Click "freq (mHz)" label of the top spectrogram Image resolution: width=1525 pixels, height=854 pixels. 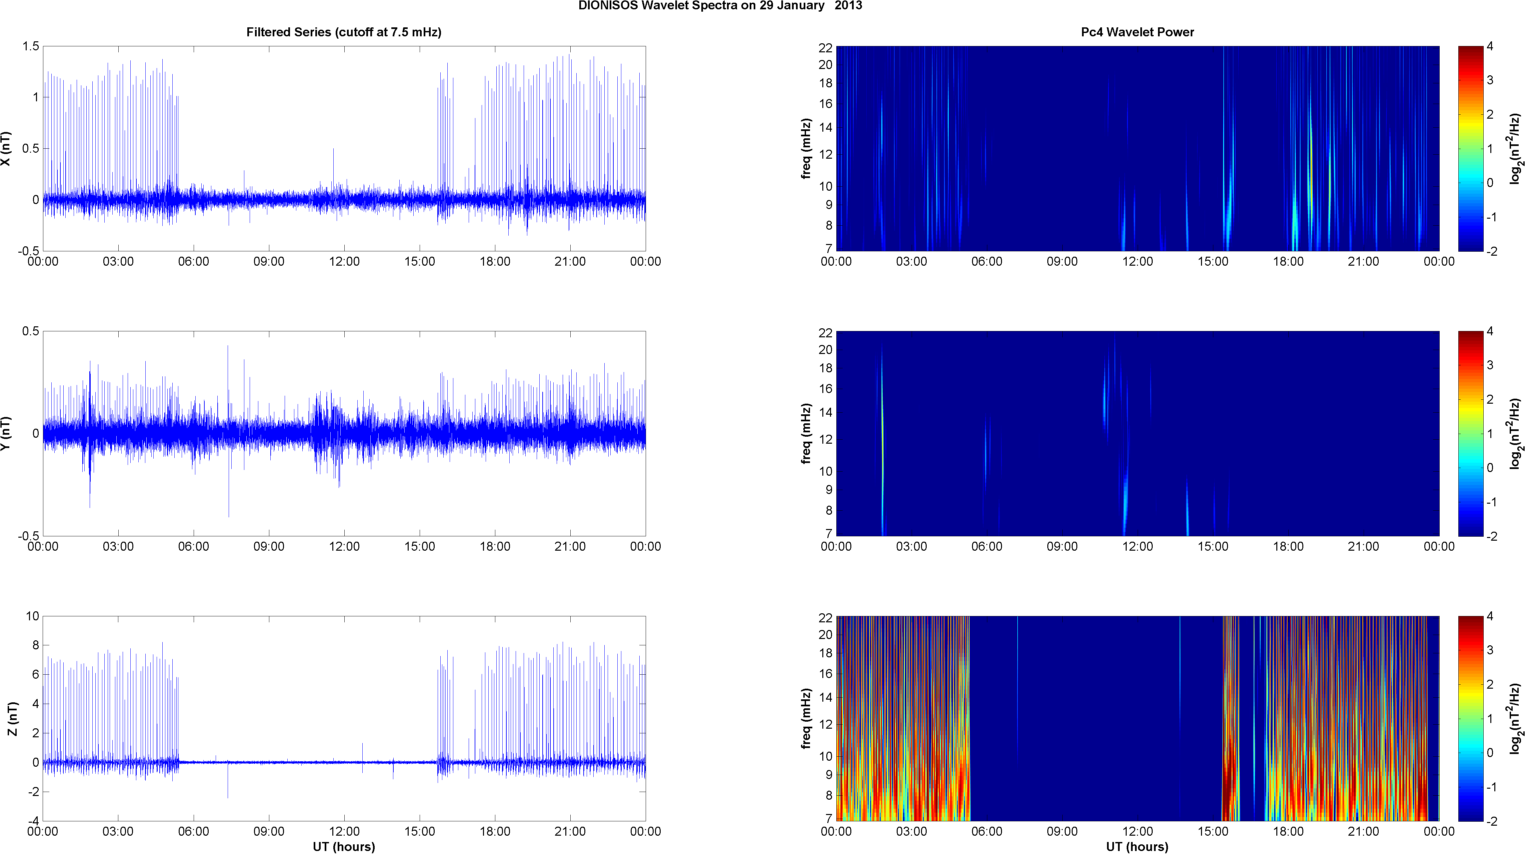[x=806, y=149]
